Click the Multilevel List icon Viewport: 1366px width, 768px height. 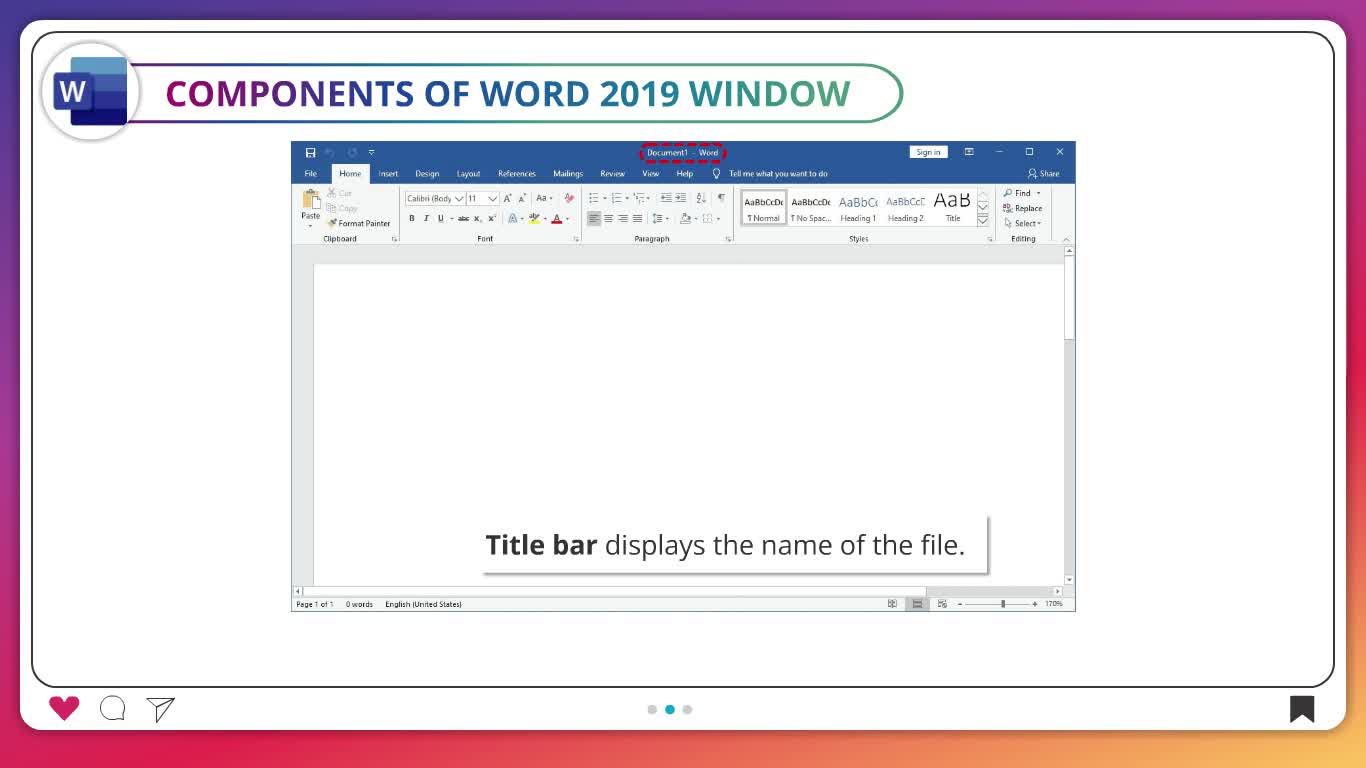coord(640,198)
